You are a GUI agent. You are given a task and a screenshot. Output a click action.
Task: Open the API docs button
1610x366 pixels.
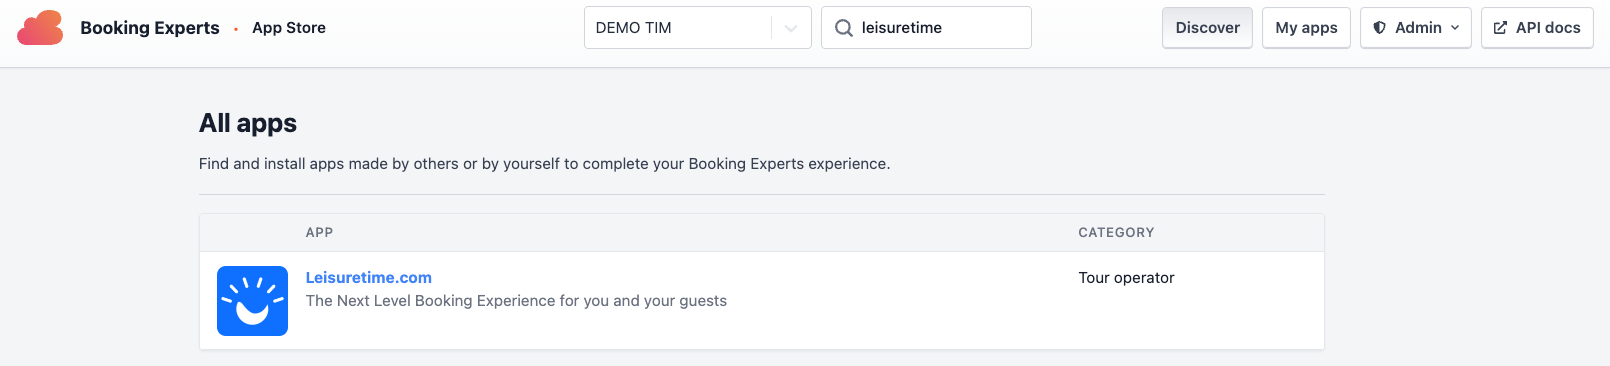tap(1537, 28)
